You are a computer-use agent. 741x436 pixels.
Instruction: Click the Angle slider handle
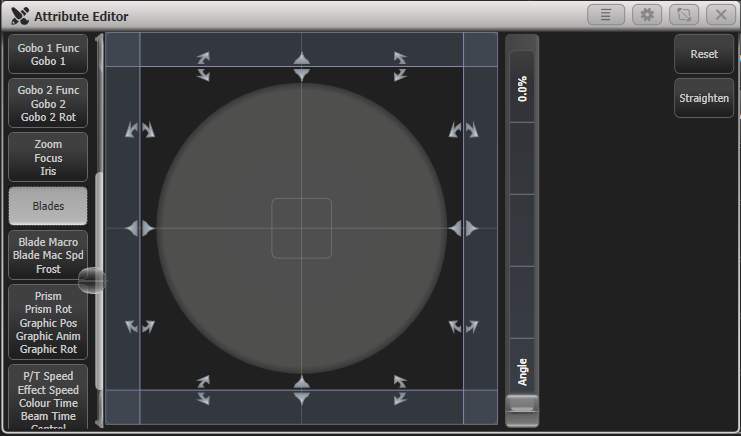(522, 405)
